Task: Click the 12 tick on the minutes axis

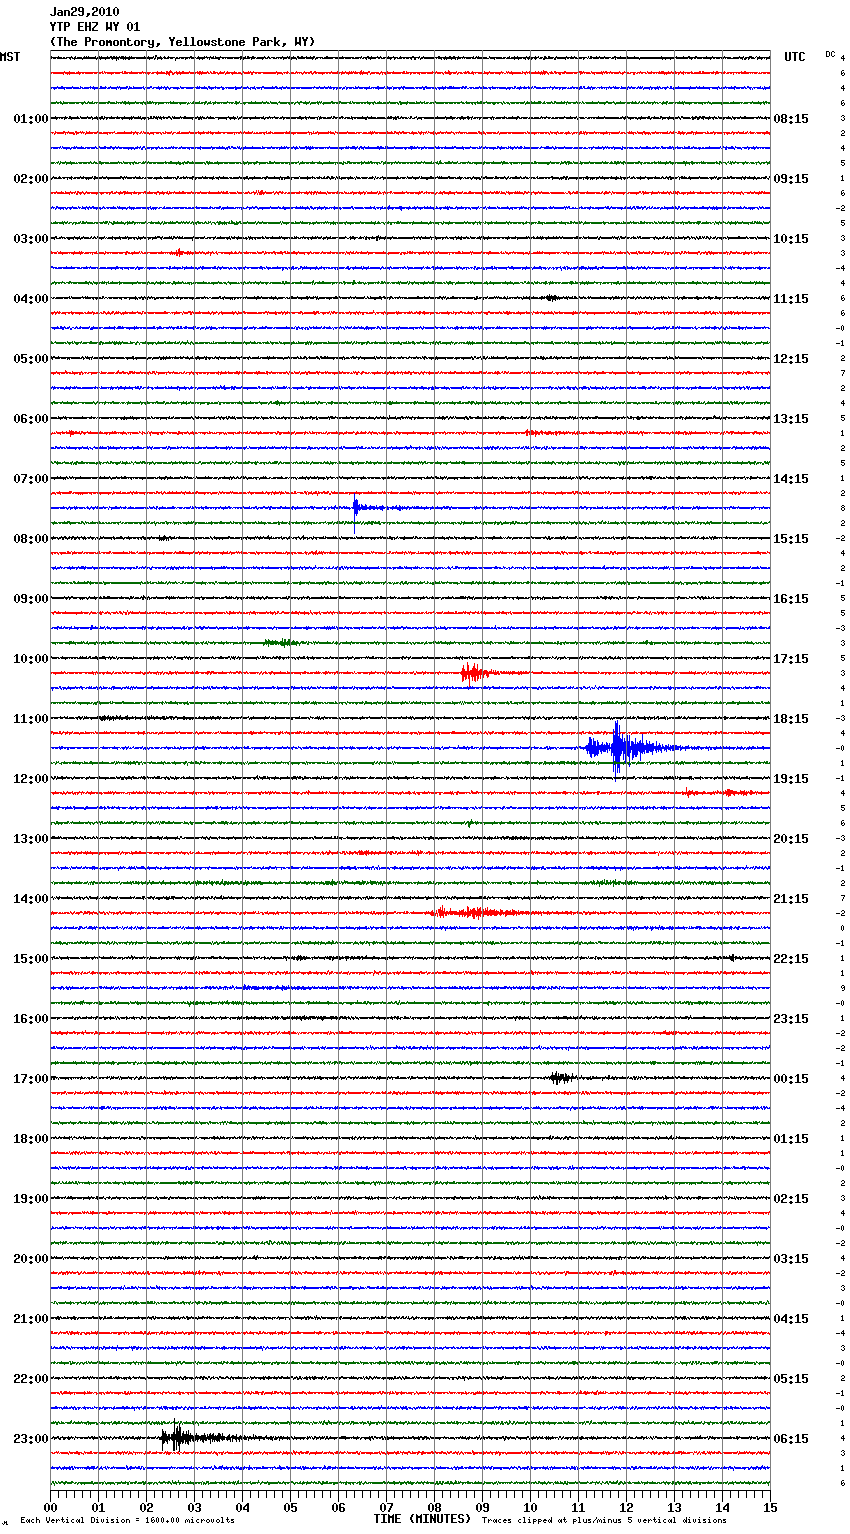Action: (x=626, y=1507)
